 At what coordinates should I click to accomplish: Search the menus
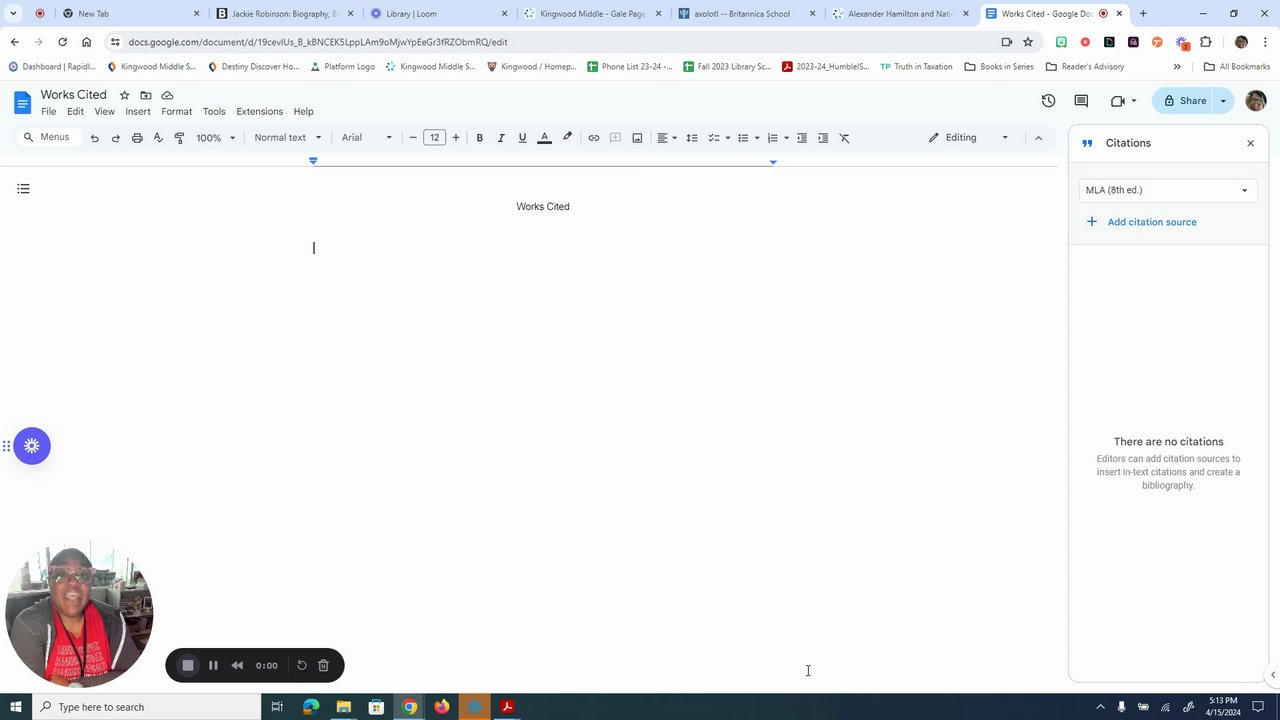47,137
